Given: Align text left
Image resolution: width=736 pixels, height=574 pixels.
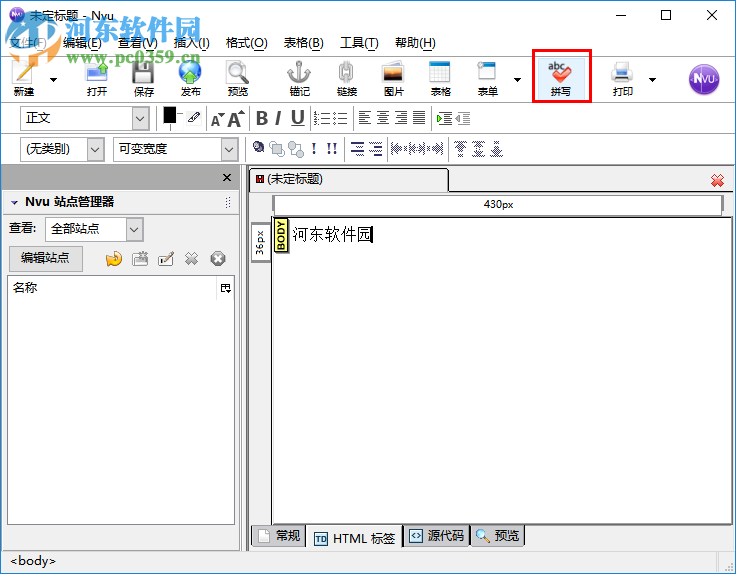Looking at the screenshot, I should point(365,118).
